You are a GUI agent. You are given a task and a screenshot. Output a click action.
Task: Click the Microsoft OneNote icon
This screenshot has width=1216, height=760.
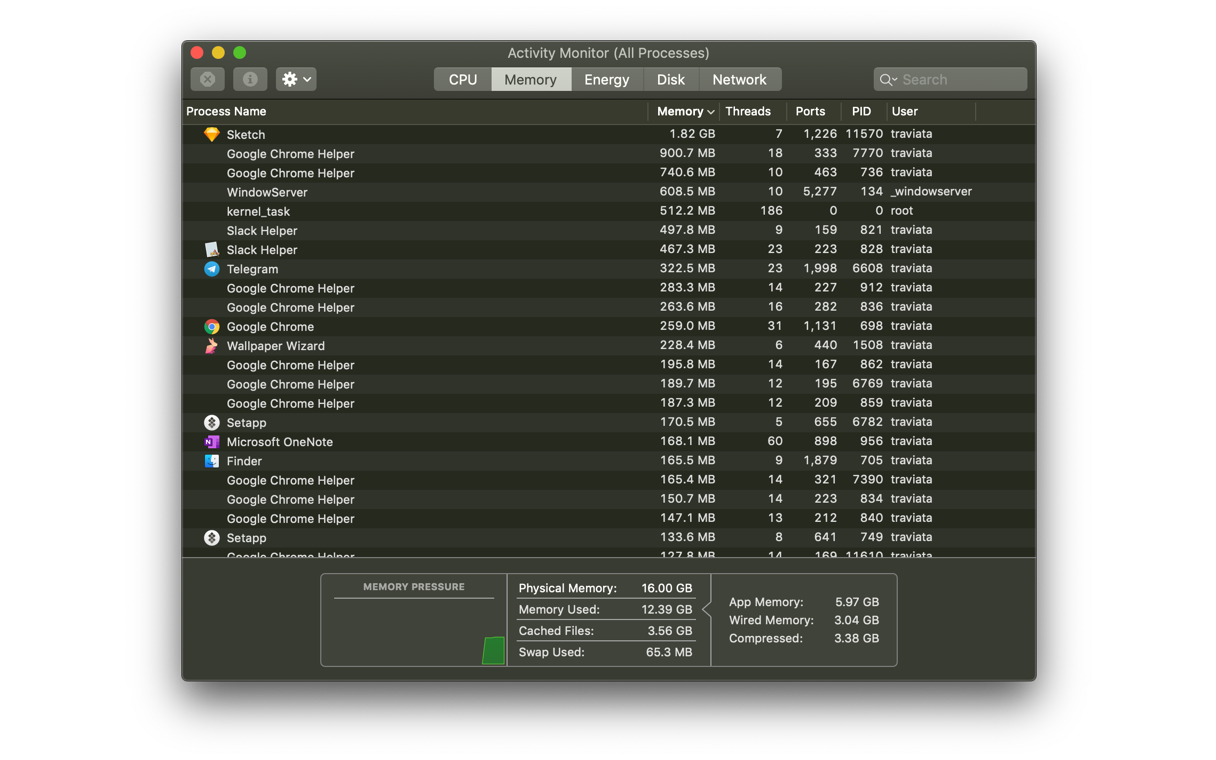coord(212,442)
